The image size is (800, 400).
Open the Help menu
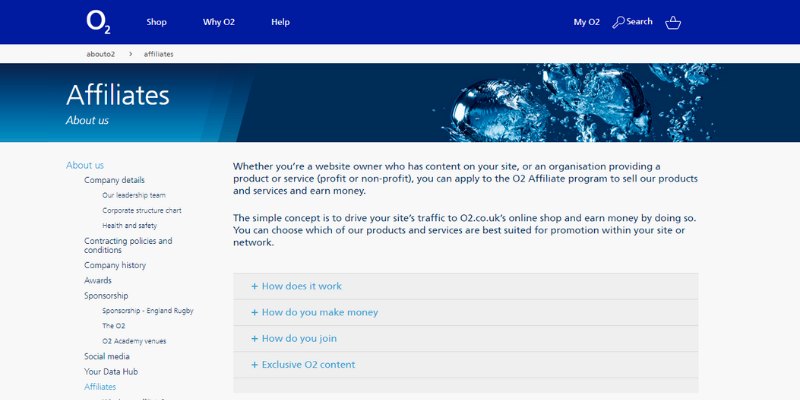click(x=281, y=22)
